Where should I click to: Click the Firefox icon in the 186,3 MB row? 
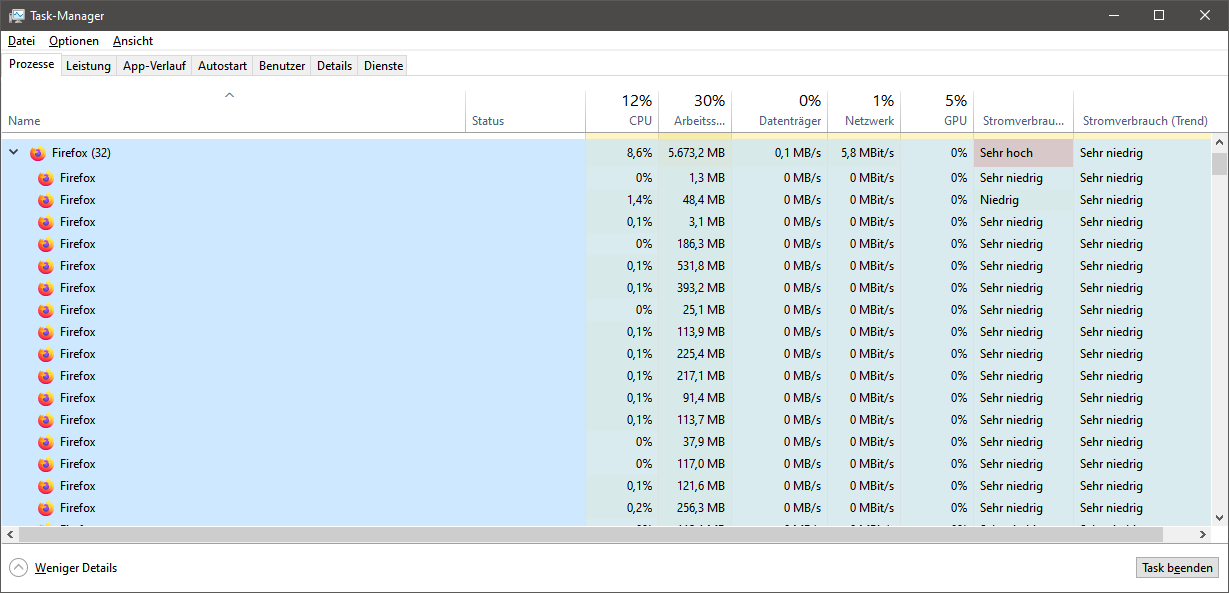pyautogui.click(x=45, y=244)
